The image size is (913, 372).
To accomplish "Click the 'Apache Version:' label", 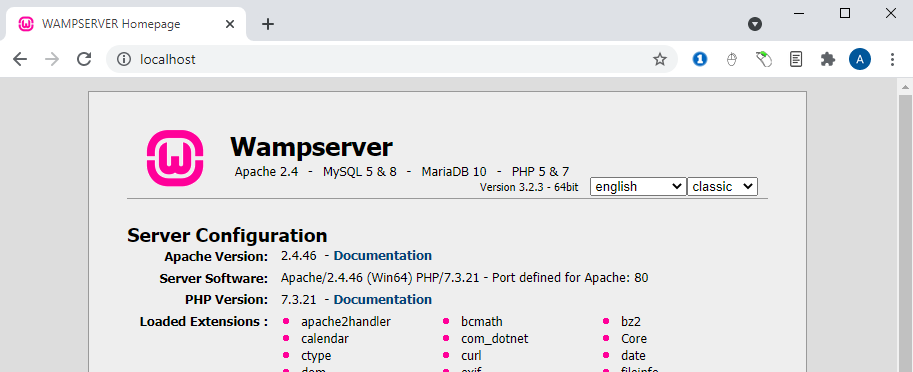I will 216,256.
